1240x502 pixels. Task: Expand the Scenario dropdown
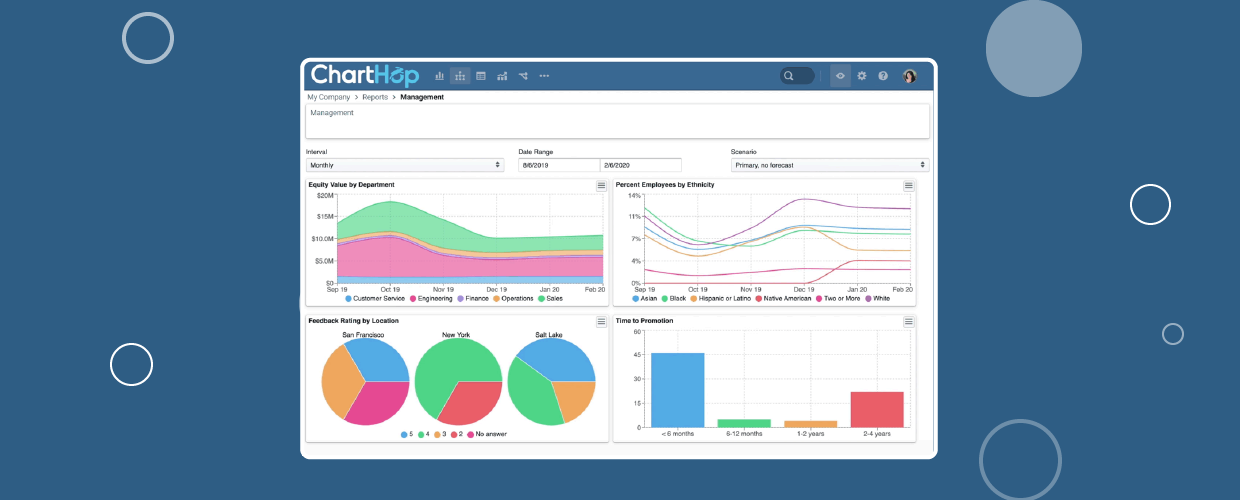point(829,165)
